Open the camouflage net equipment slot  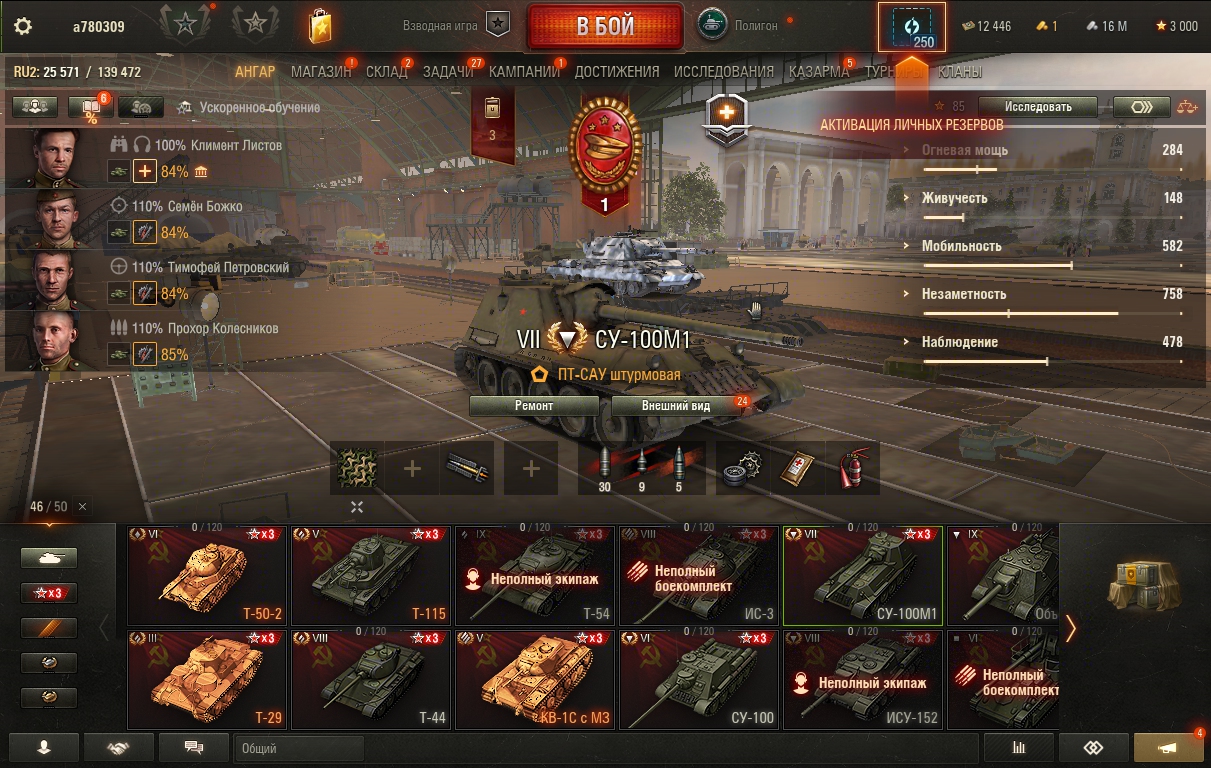click(356, 468)
